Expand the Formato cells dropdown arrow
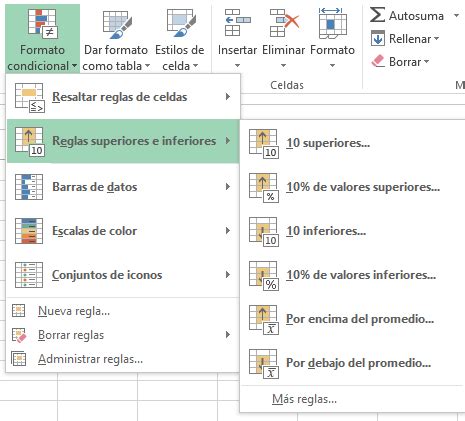Screen dimensions: 465x421 tap(332, 66)
